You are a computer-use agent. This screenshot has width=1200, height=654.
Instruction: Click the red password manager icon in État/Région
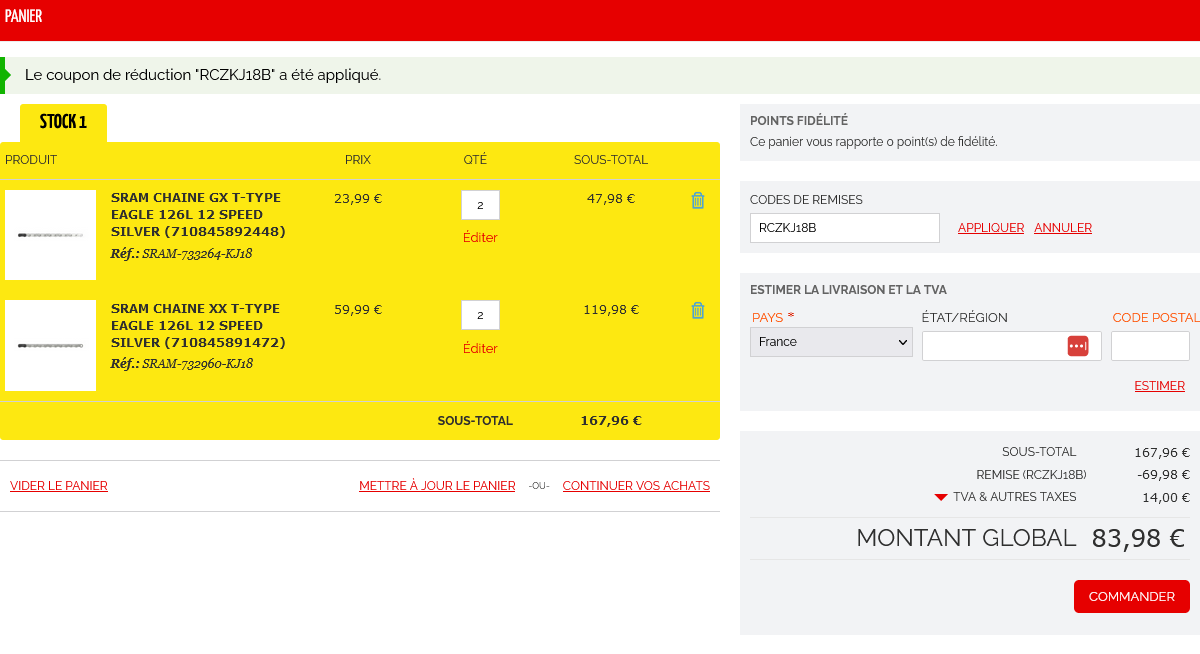[x=1078, y=346]
